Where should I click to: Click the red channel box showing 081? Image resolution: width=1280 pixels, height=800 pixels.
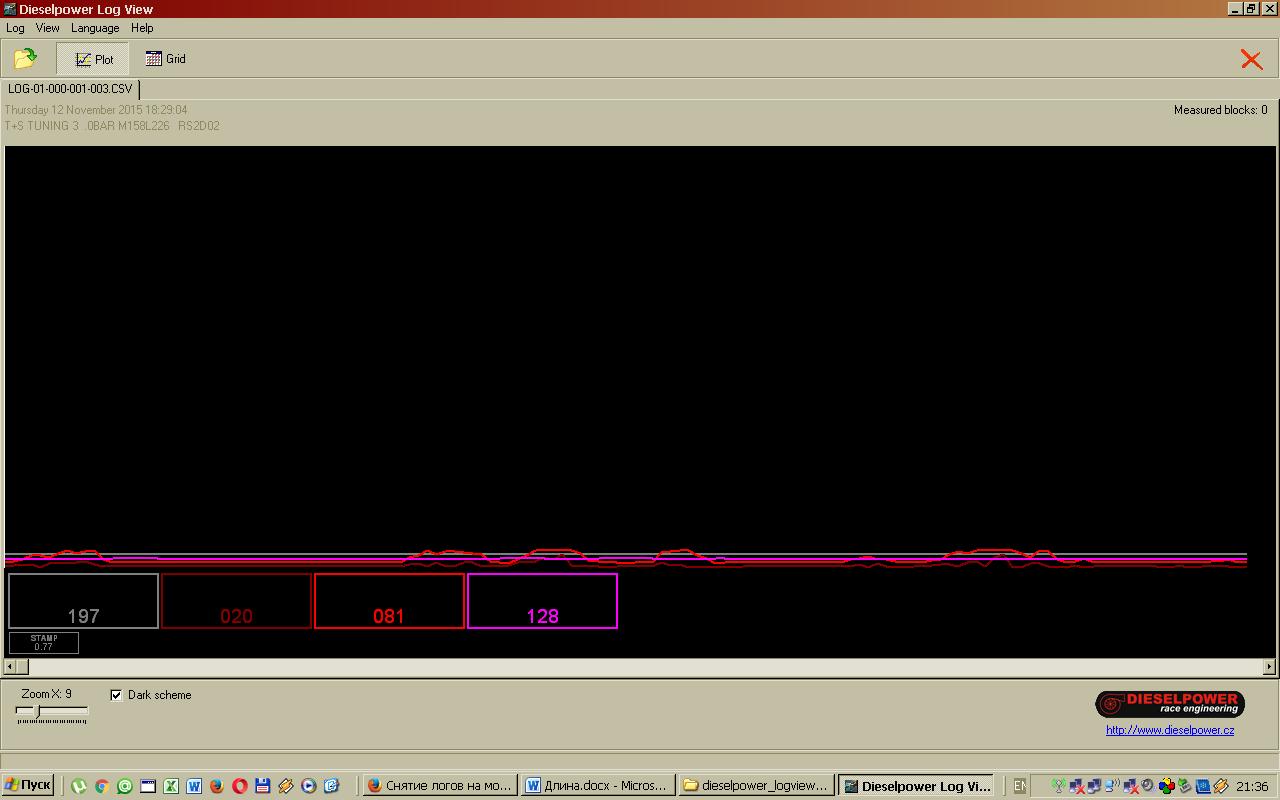click(x=389, y=601)
